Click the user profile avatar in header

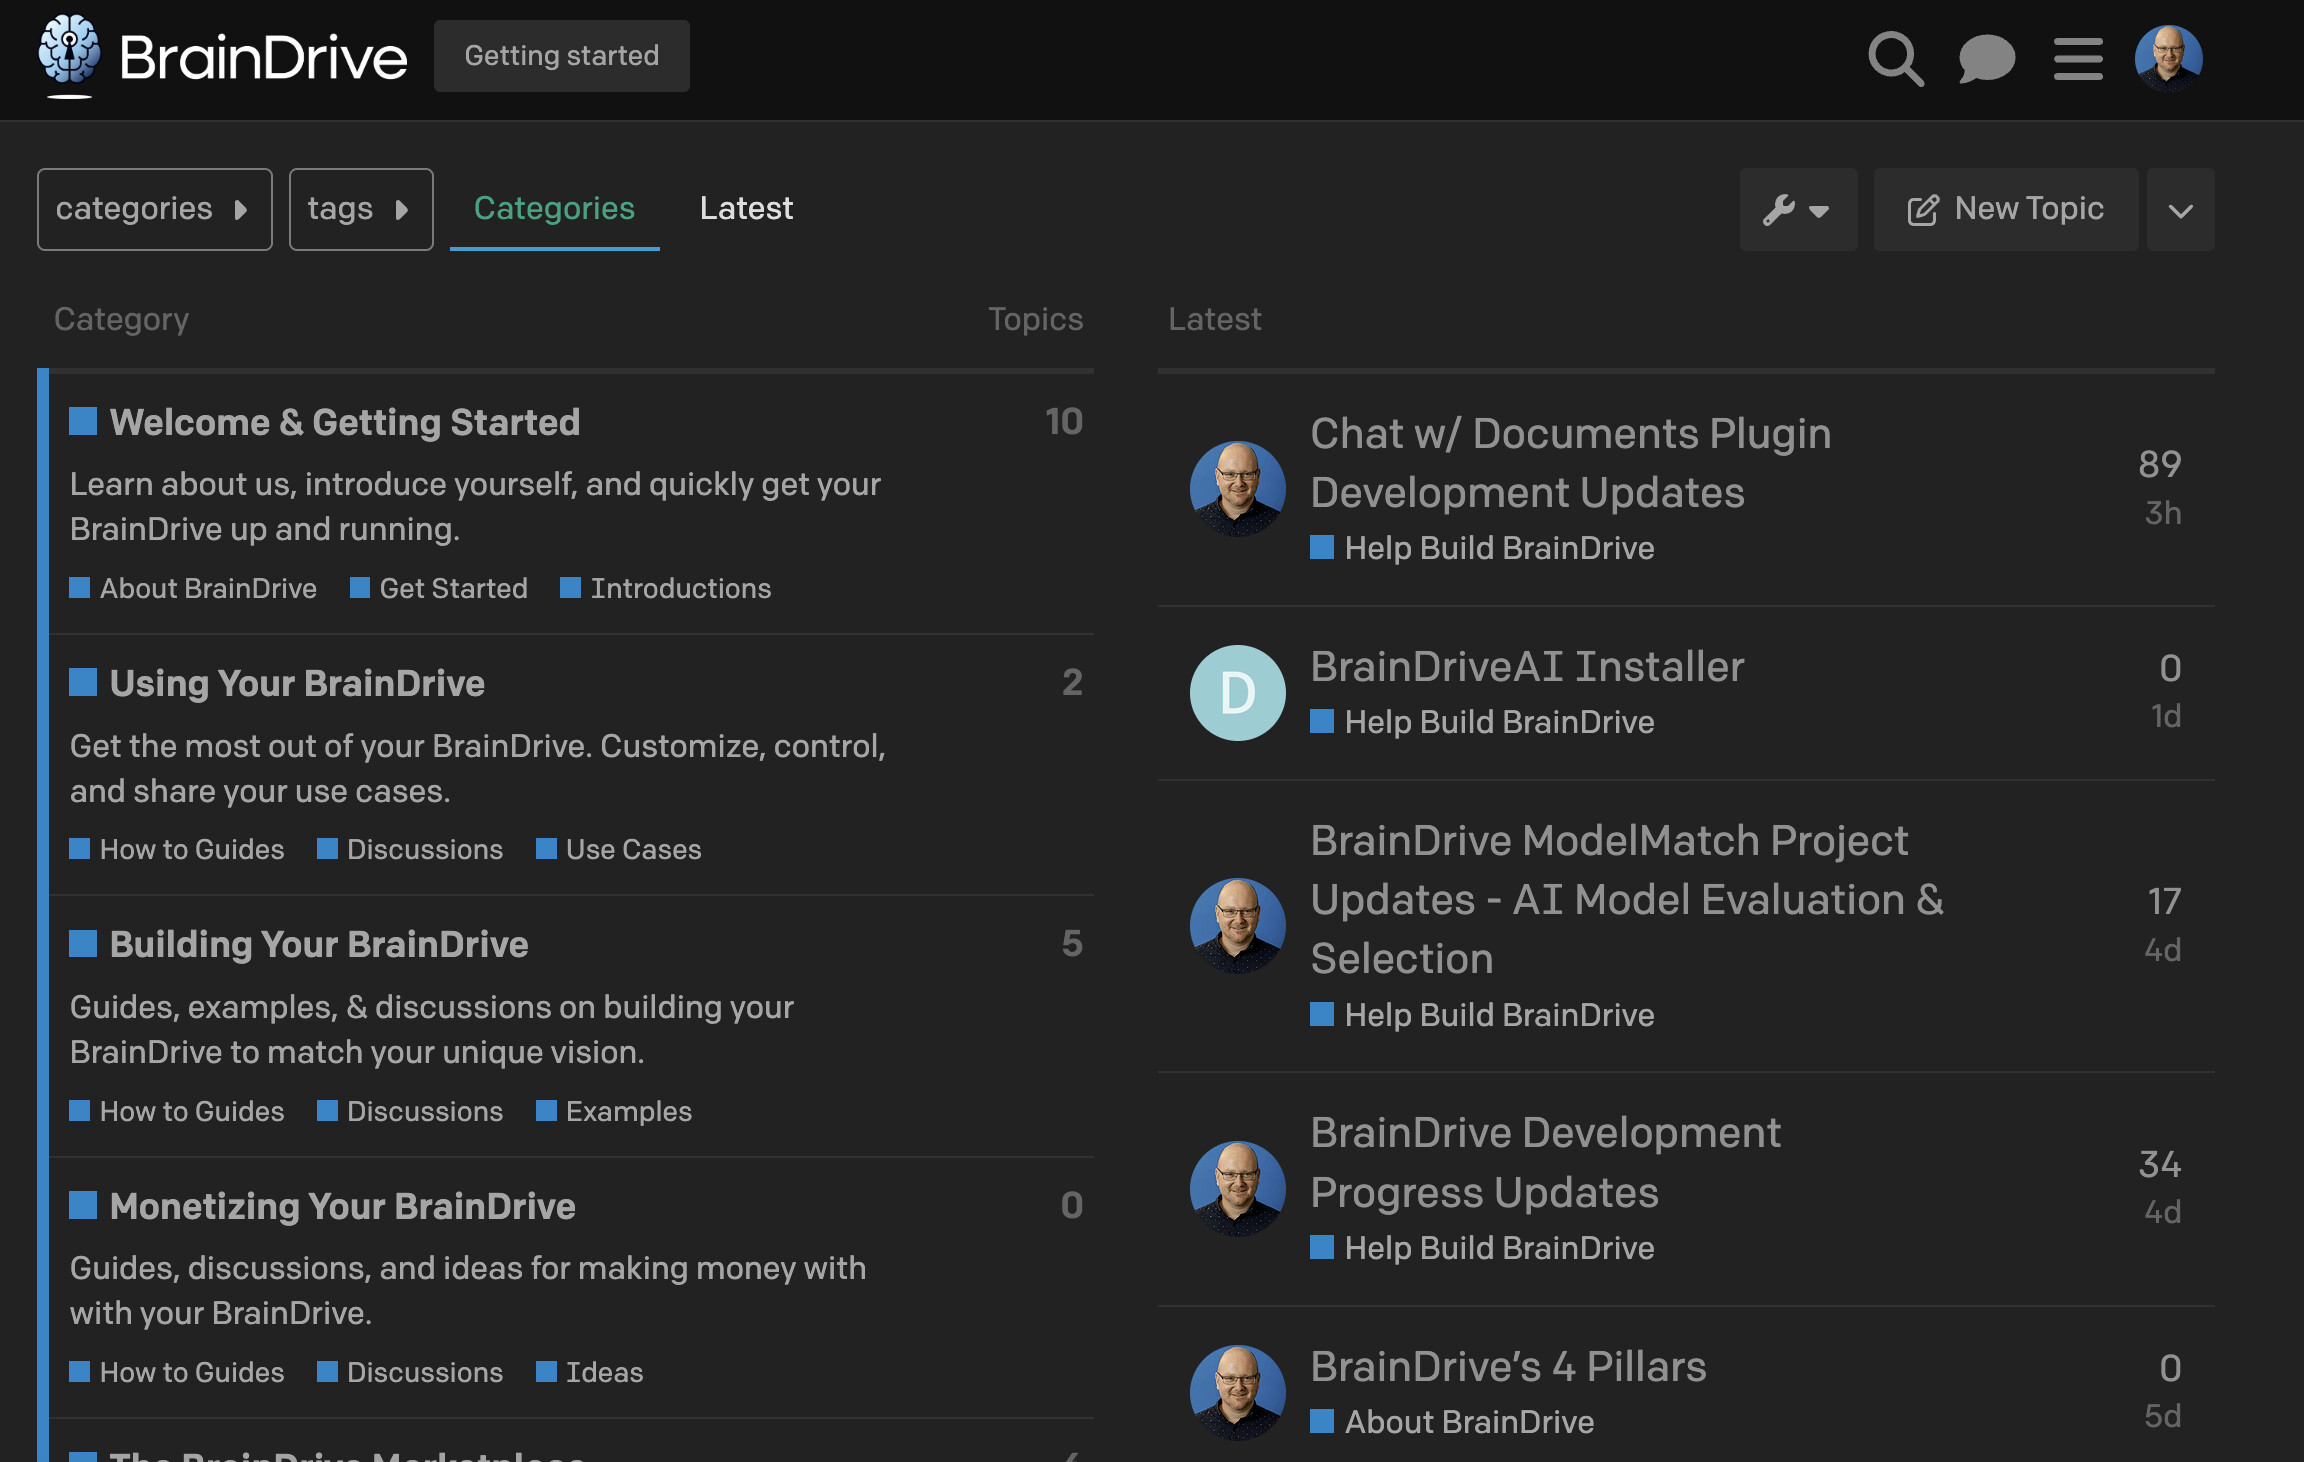2168,58
